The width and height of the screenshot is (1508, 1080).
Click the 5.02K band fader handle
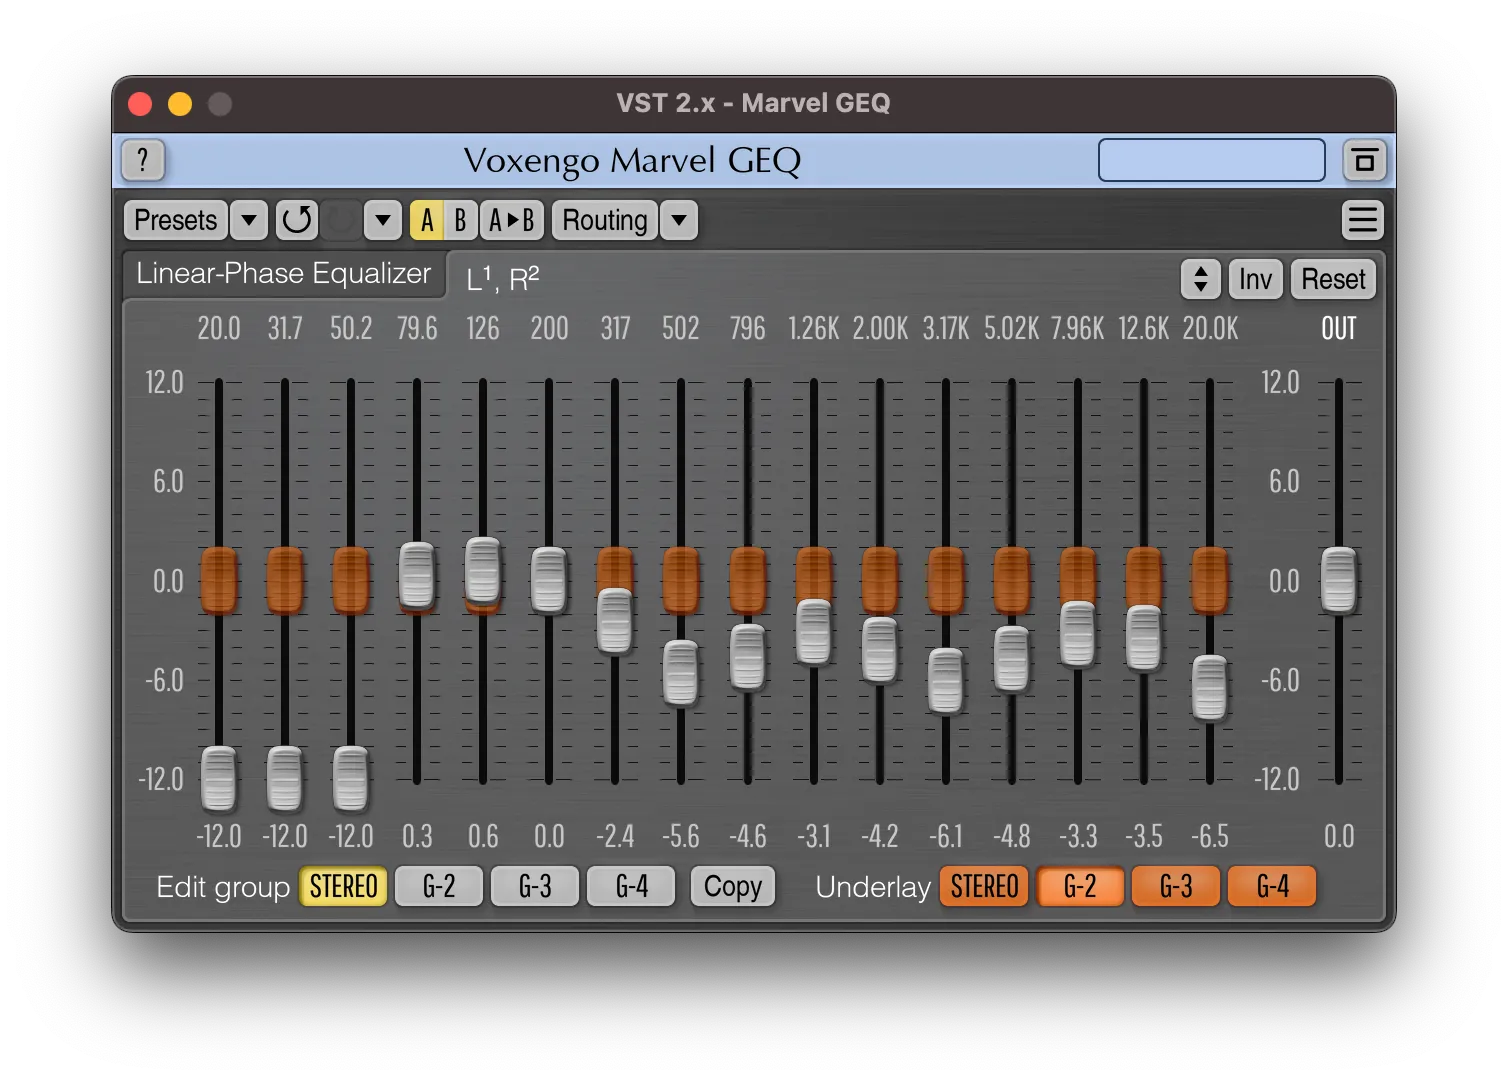[x=1012, y=659]
